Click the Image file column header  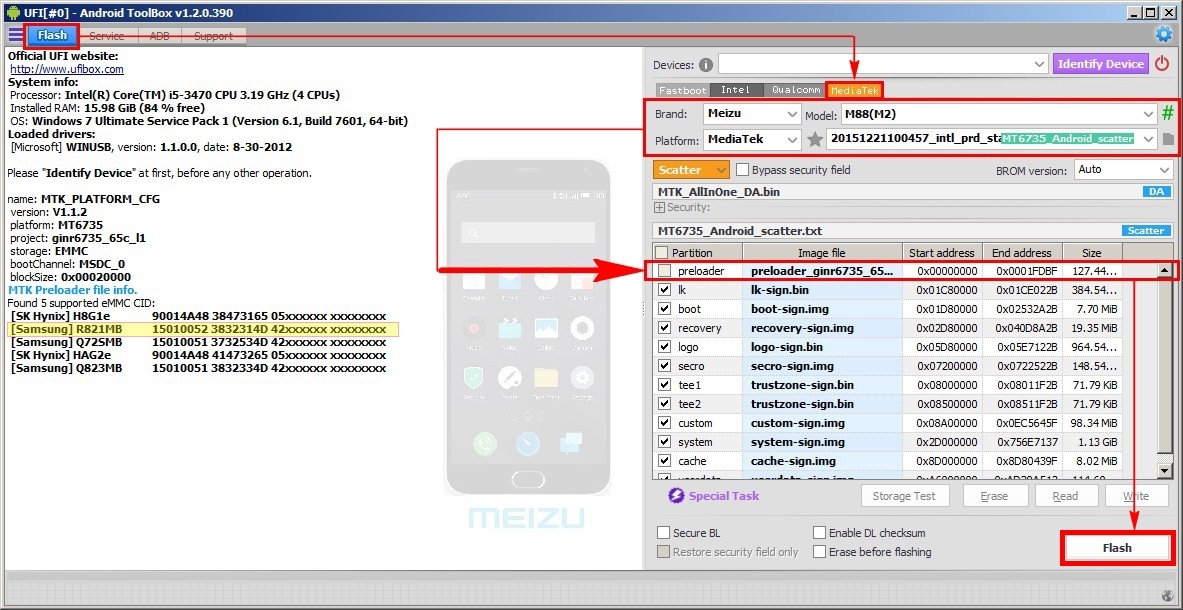click(x=822, y=253)
